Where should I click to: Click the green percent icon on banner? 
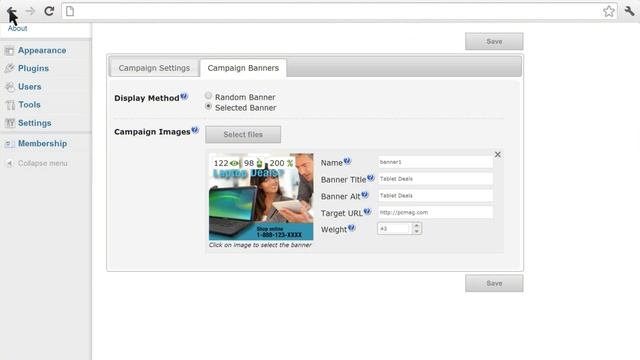click(x=290, y=163)
